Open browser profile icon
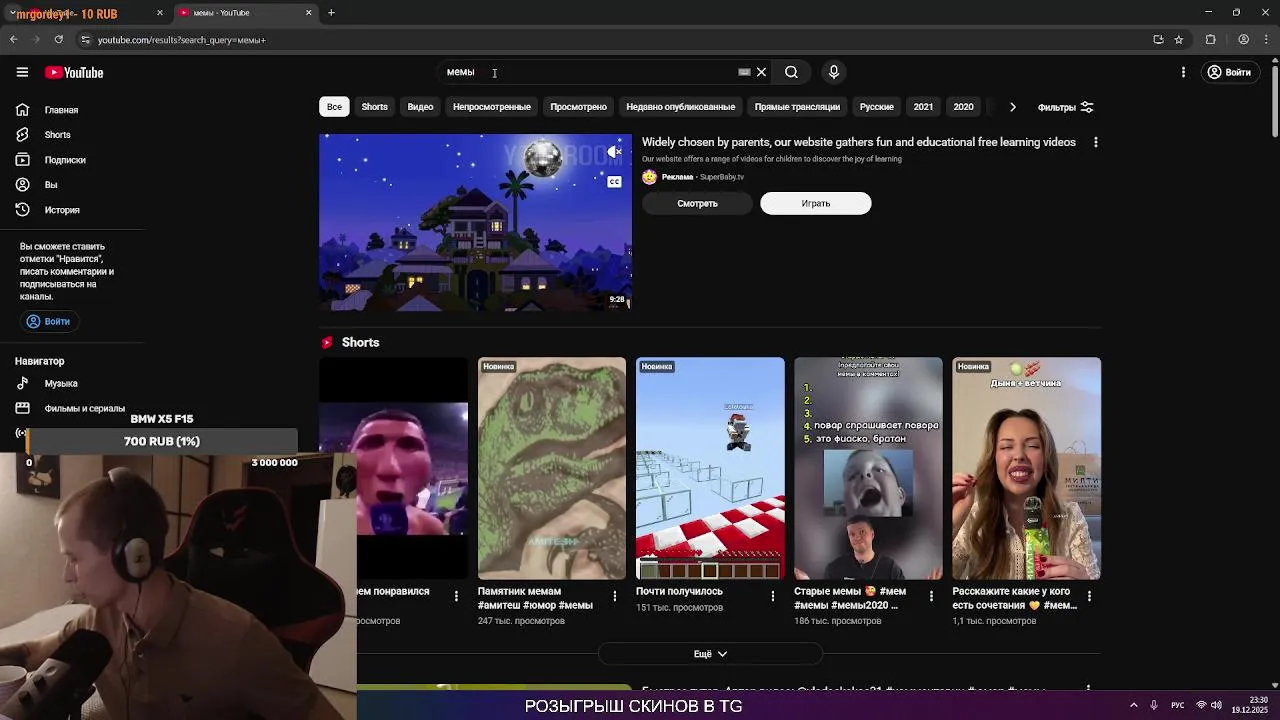The image size is (1280, 720). (x=1243, y=40)
